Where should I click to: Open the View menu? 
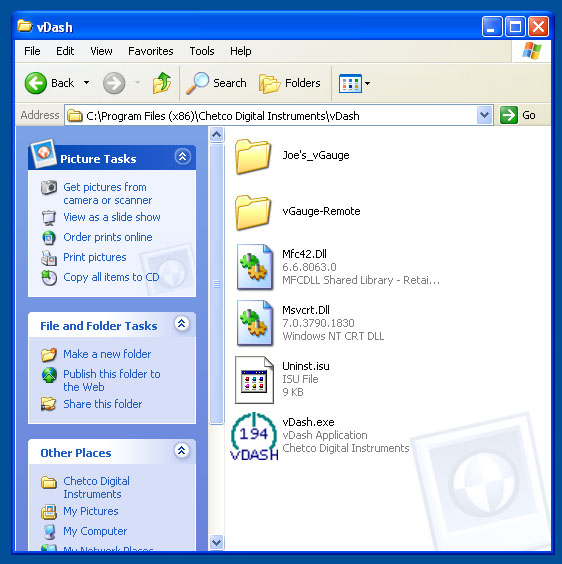coord(101,51)
